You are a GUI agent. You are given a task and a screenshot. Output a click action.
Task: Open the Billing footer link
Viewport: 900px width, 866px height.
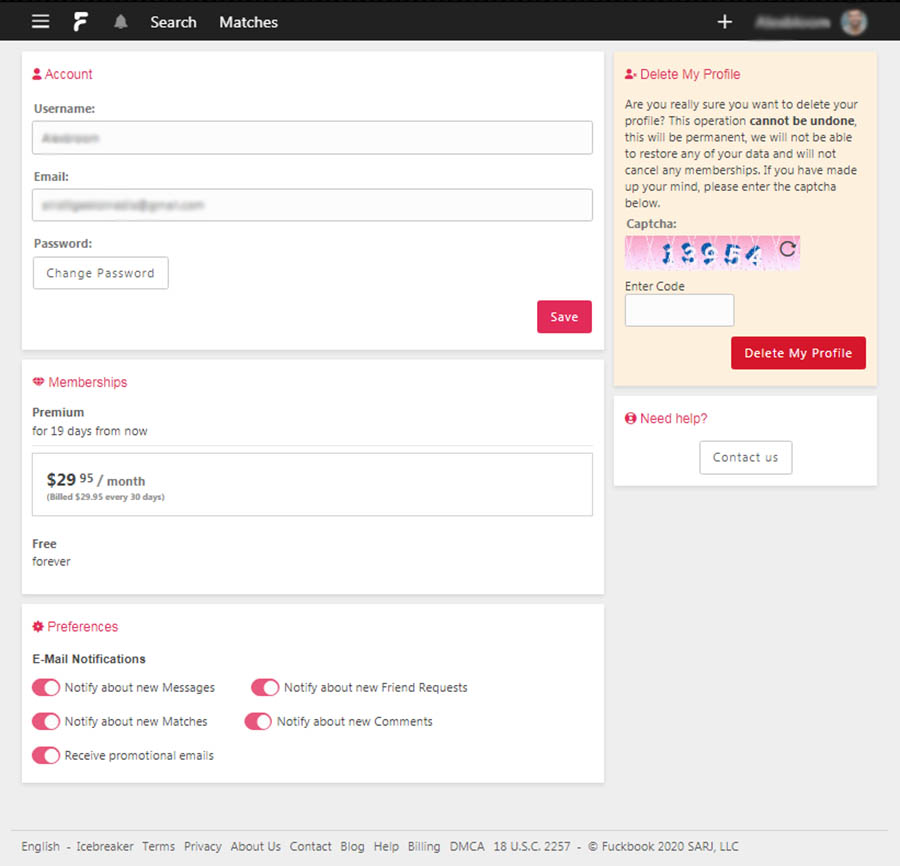tap(424, 846)
